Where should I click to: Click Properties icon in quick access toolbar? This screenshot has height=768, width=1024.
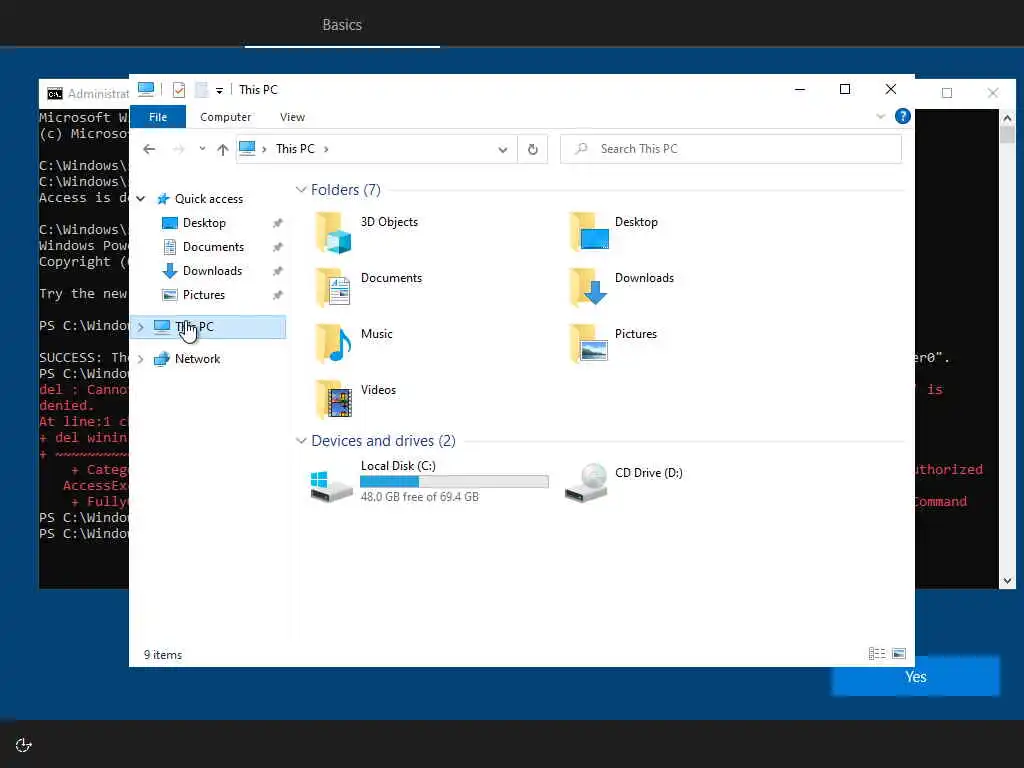click(x=178, y=89)
